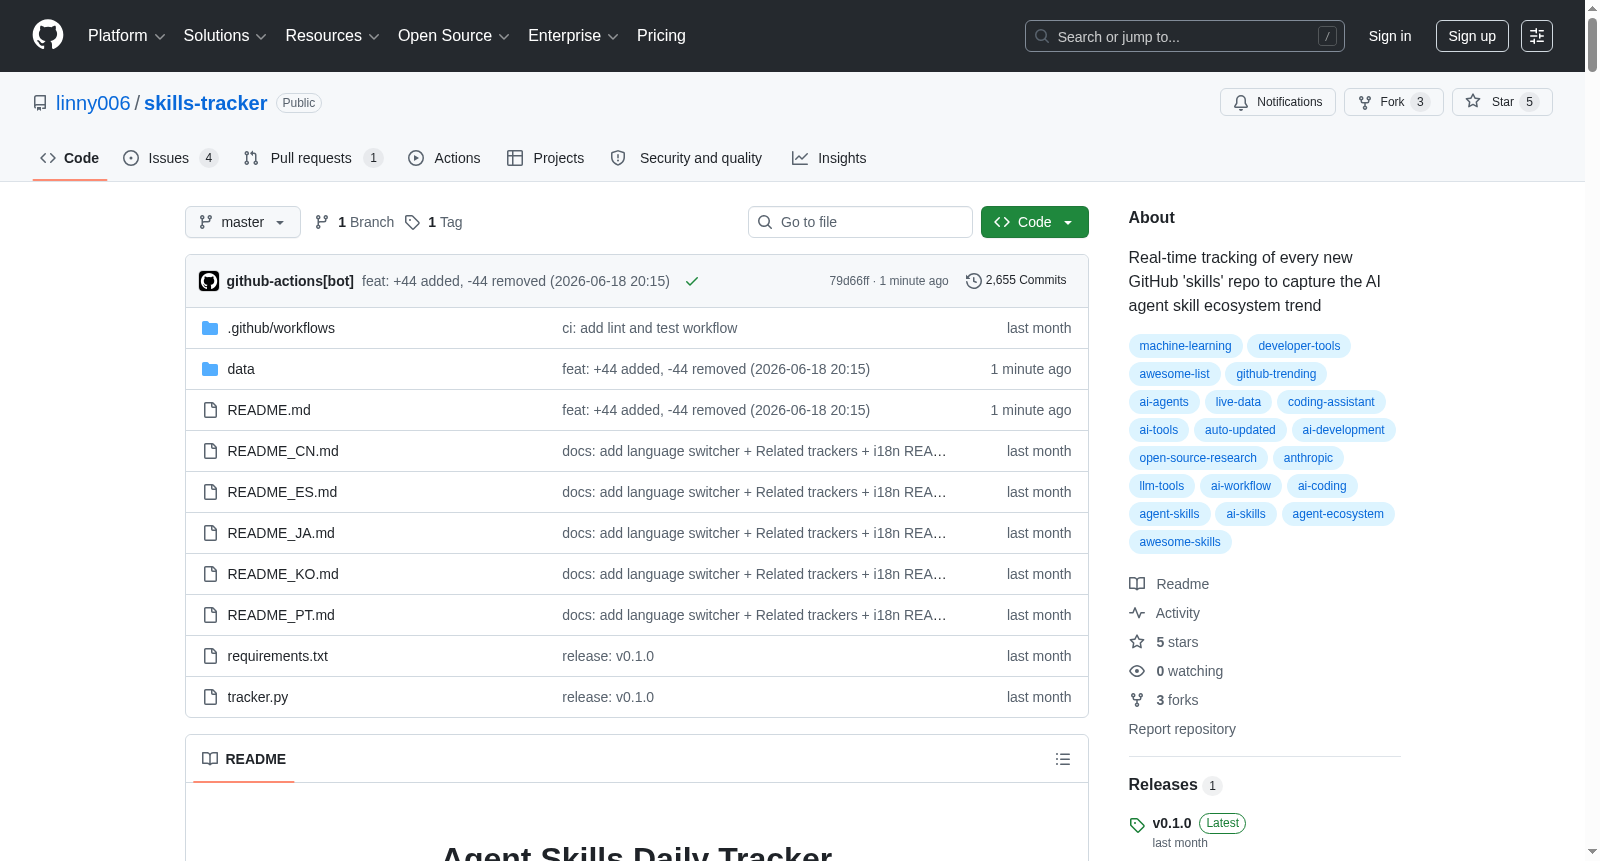Switch to the Insights tab
This screenshot has height=861, width=1600.
pos(829,158)
